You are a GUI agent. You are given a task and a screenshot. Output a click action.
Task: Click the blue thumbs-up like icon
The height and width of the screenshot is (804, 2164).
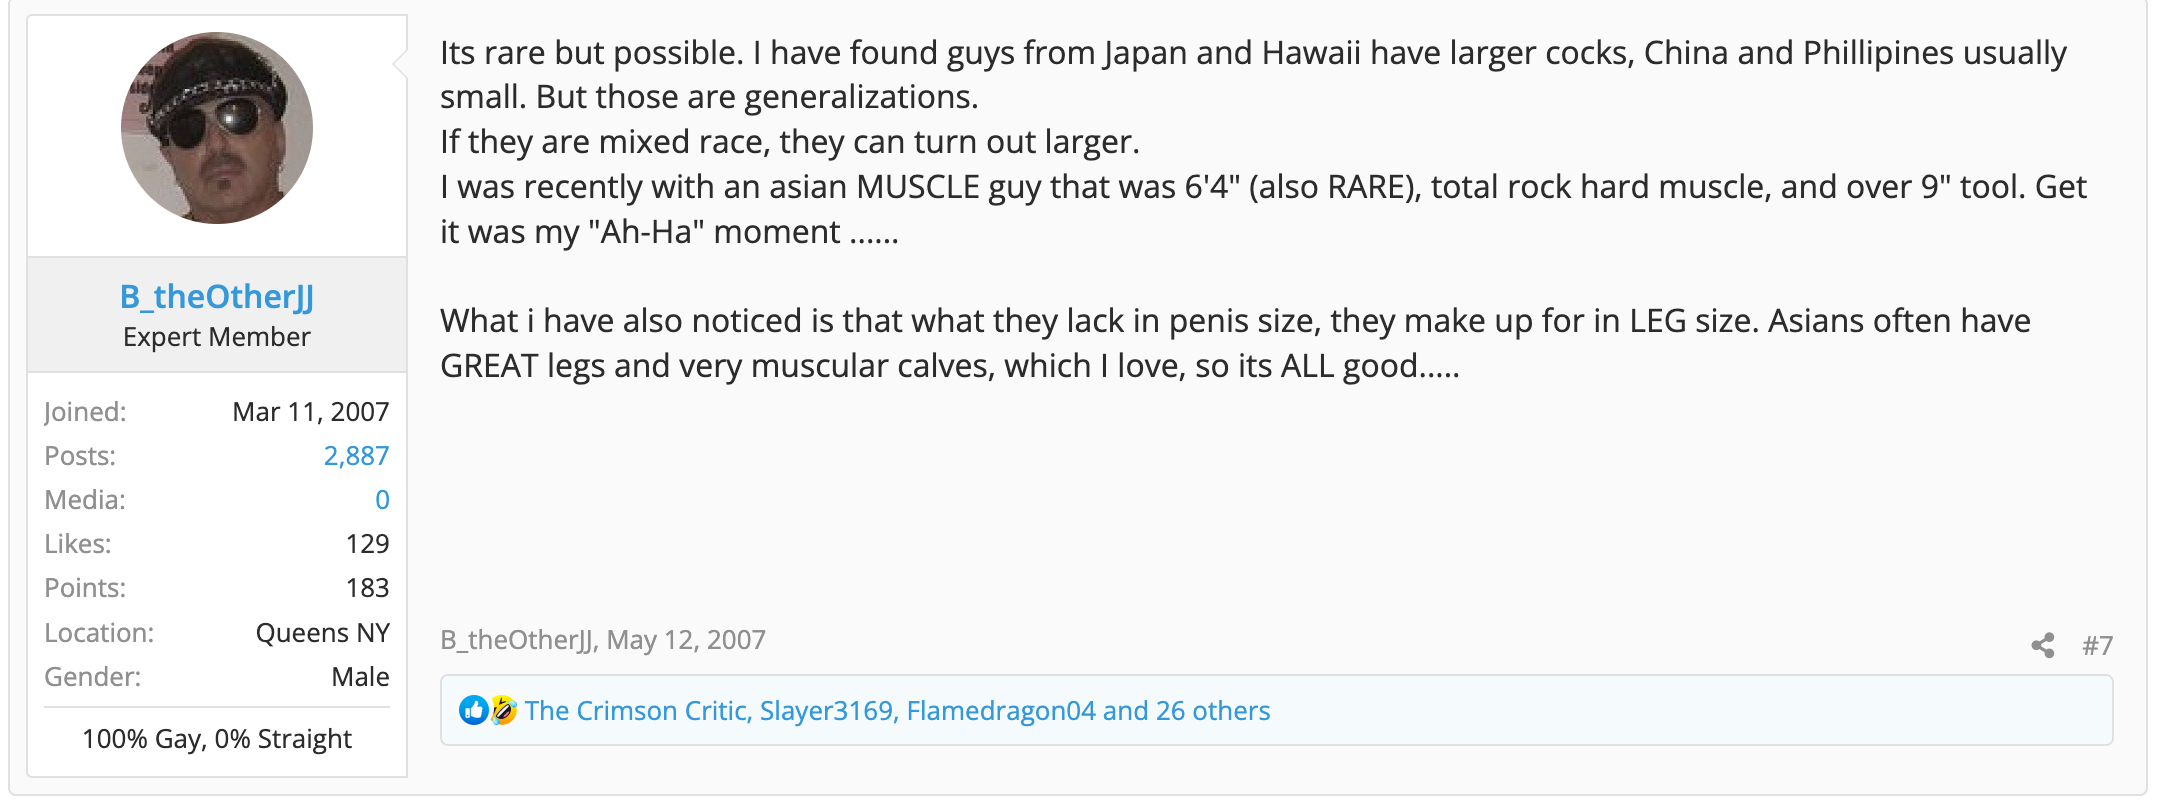point(473,710)
